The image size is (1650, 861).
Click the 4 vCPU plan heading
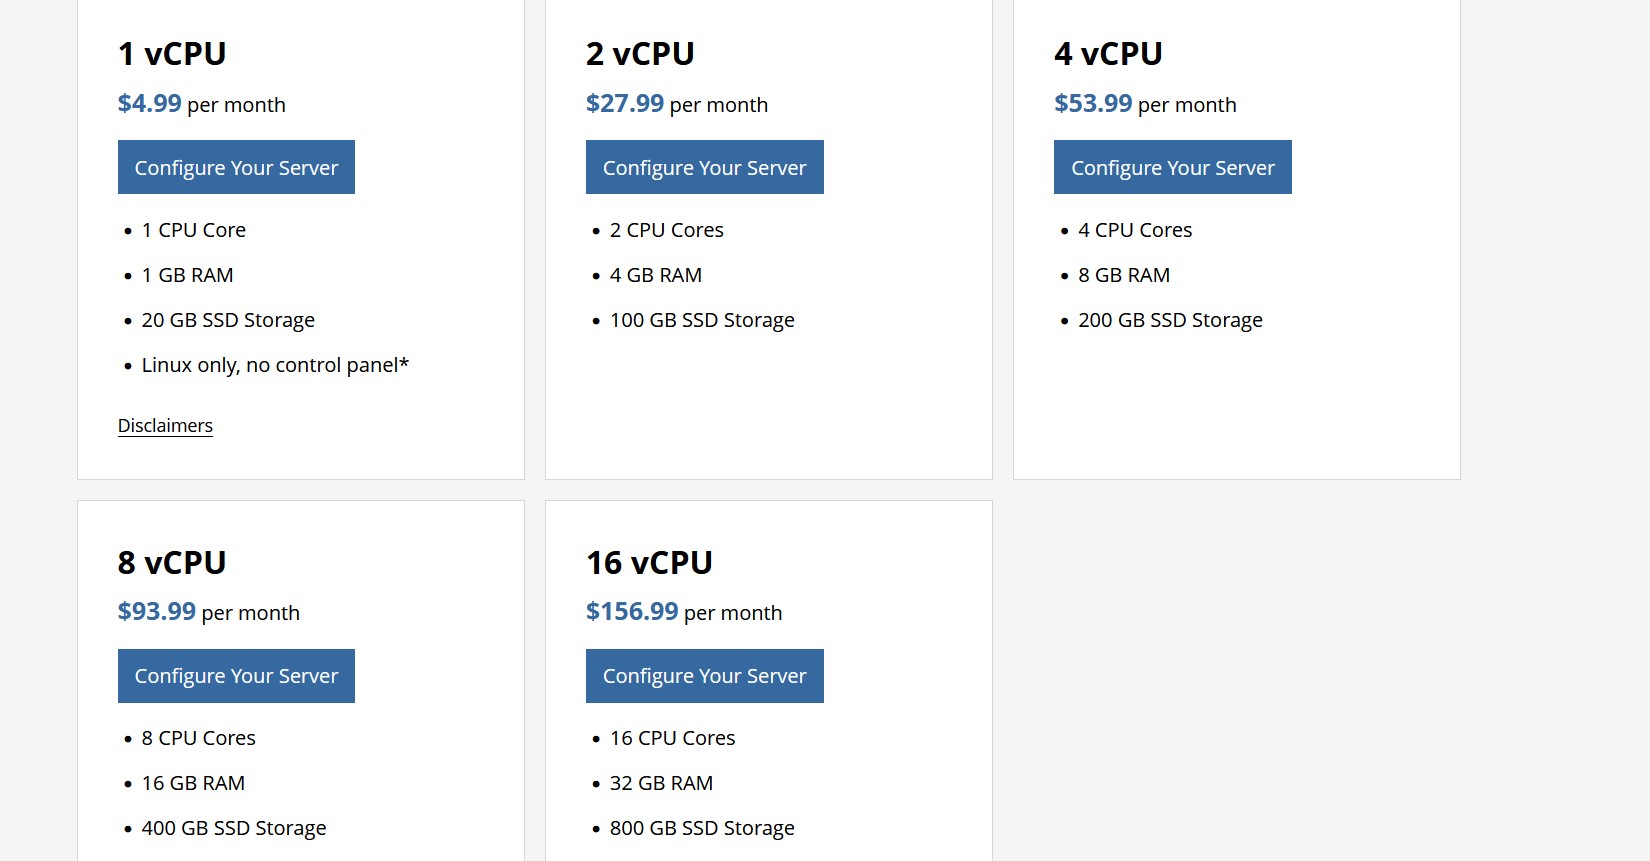pos(1108,54)
